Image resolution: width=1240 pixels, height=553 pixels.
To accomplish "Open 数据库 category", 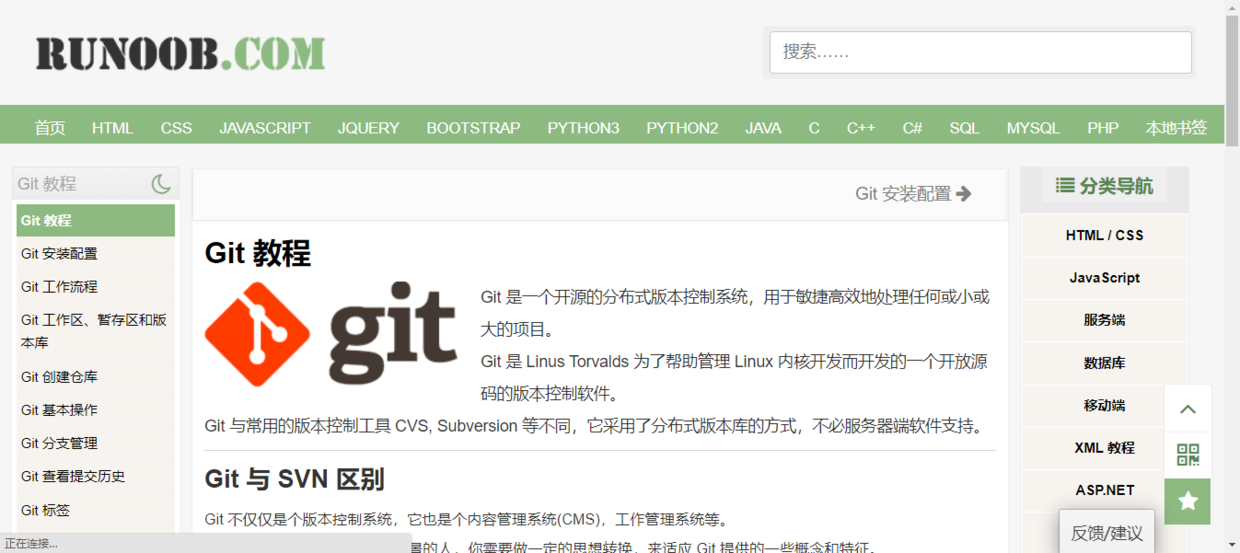I will pyautogui.click(x=1104, y=363).
